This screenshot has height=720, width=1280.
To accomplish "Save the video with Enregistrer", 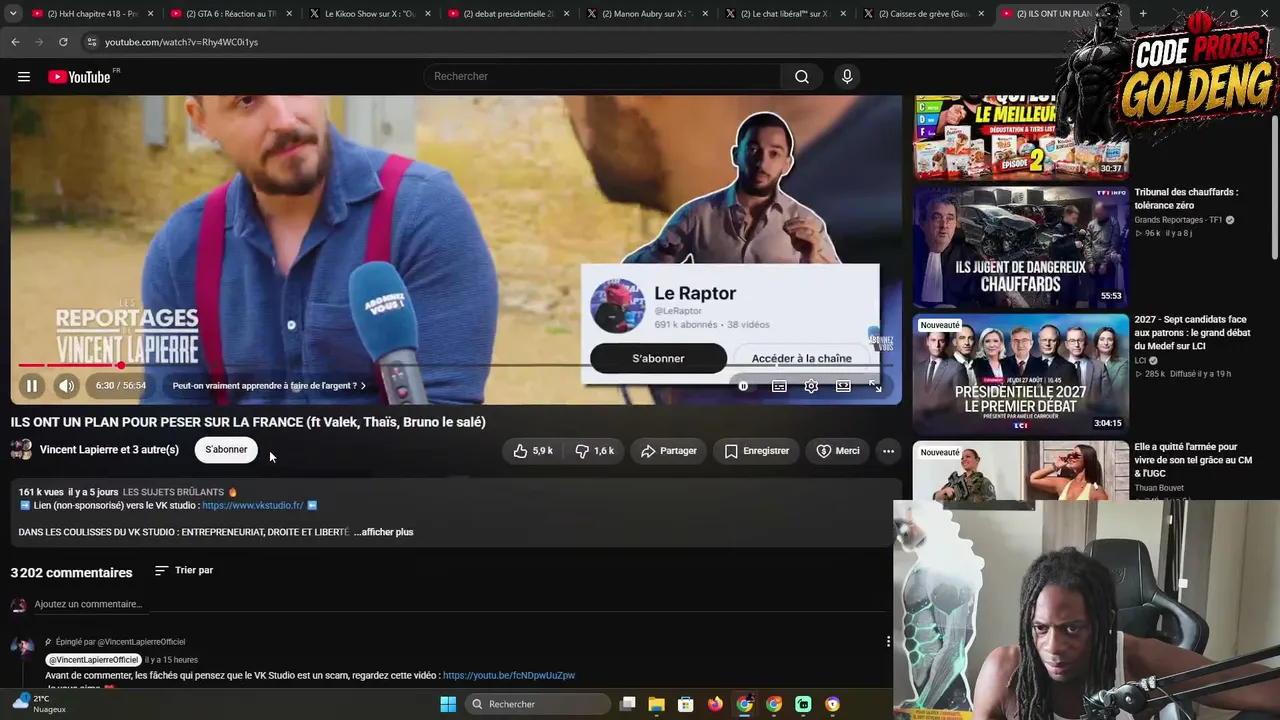I will pos(757,451).
